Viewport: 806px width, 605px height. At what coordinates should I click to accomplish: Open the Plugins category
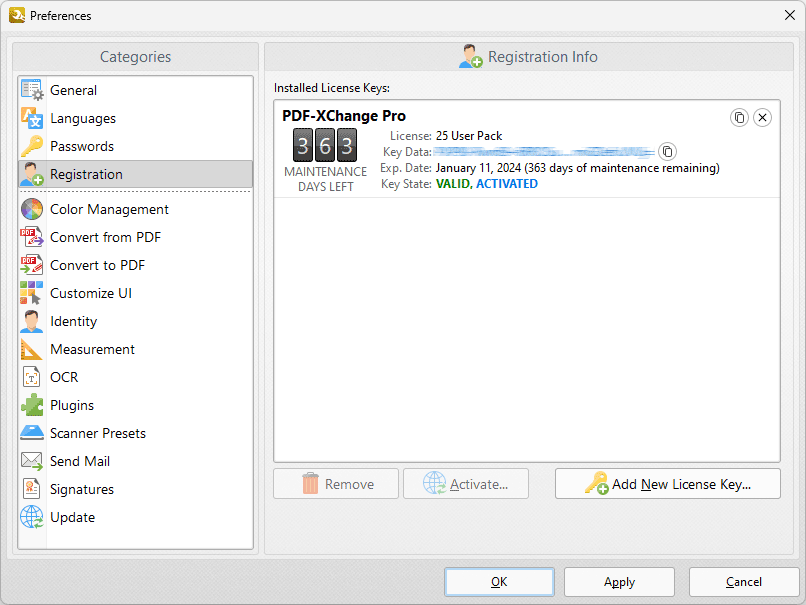[x=136, y=405]
